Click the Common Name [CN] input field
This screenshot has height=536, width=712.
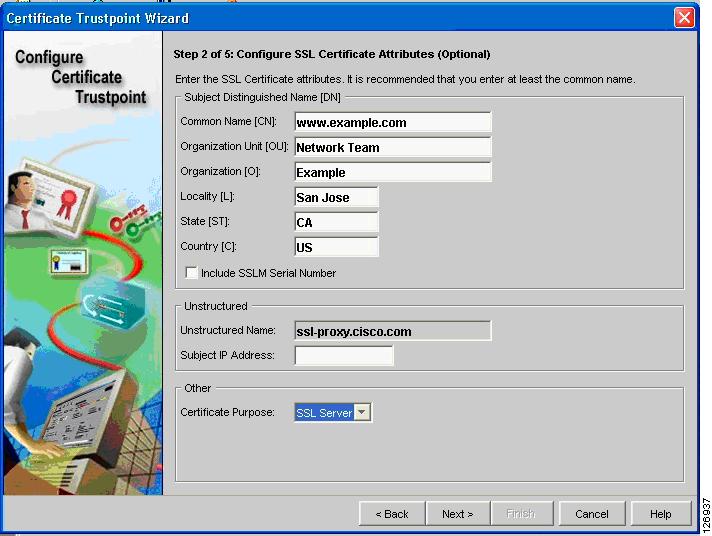click(x=393, y=122)
